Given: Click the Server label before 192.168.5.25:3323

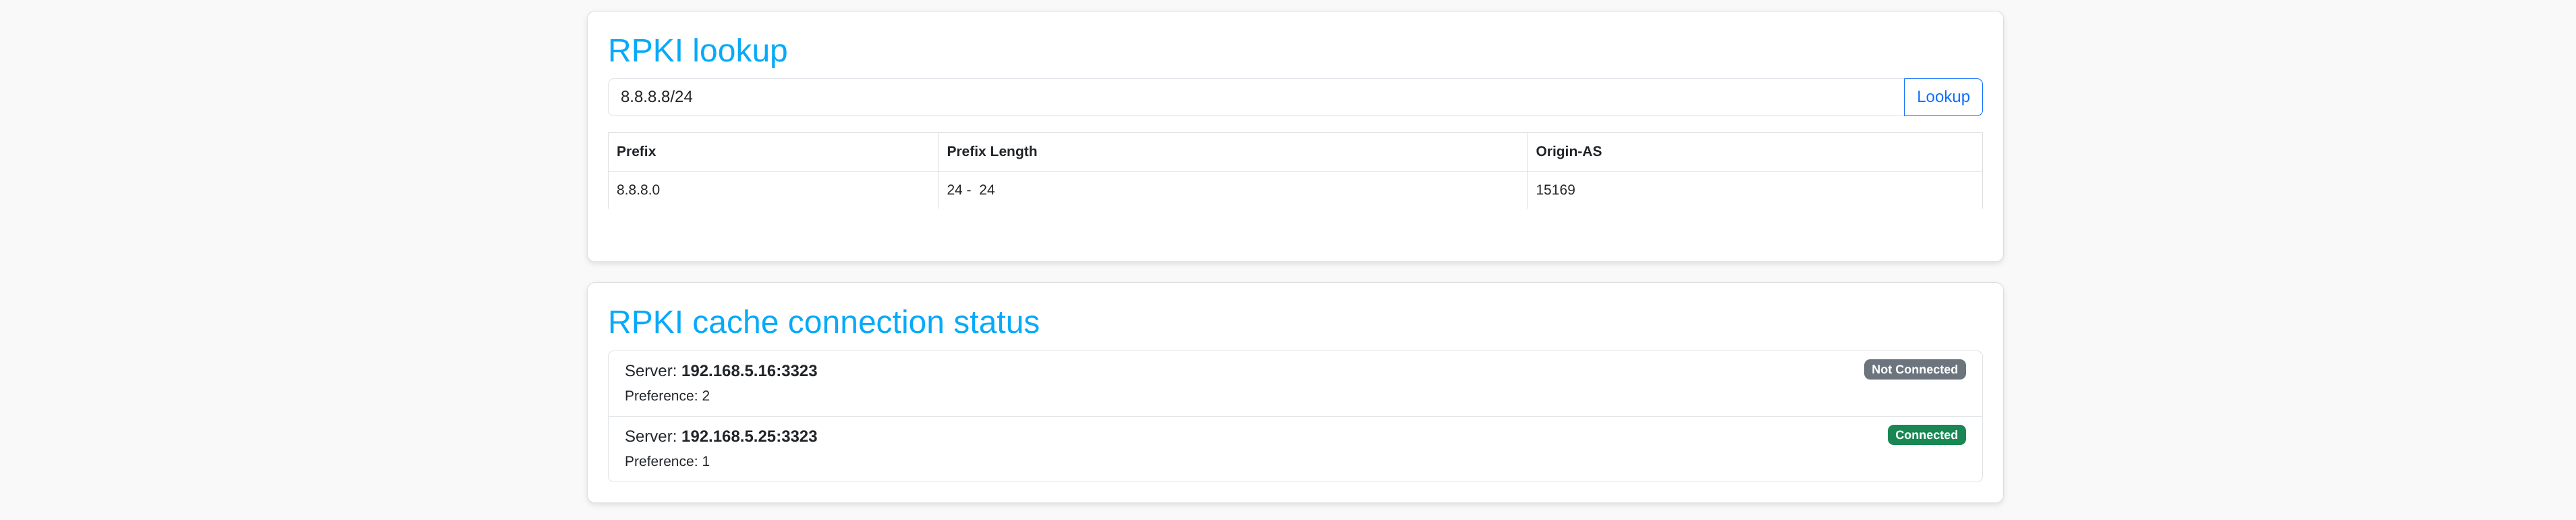Looking at the screenshot, I should point(650,436).
